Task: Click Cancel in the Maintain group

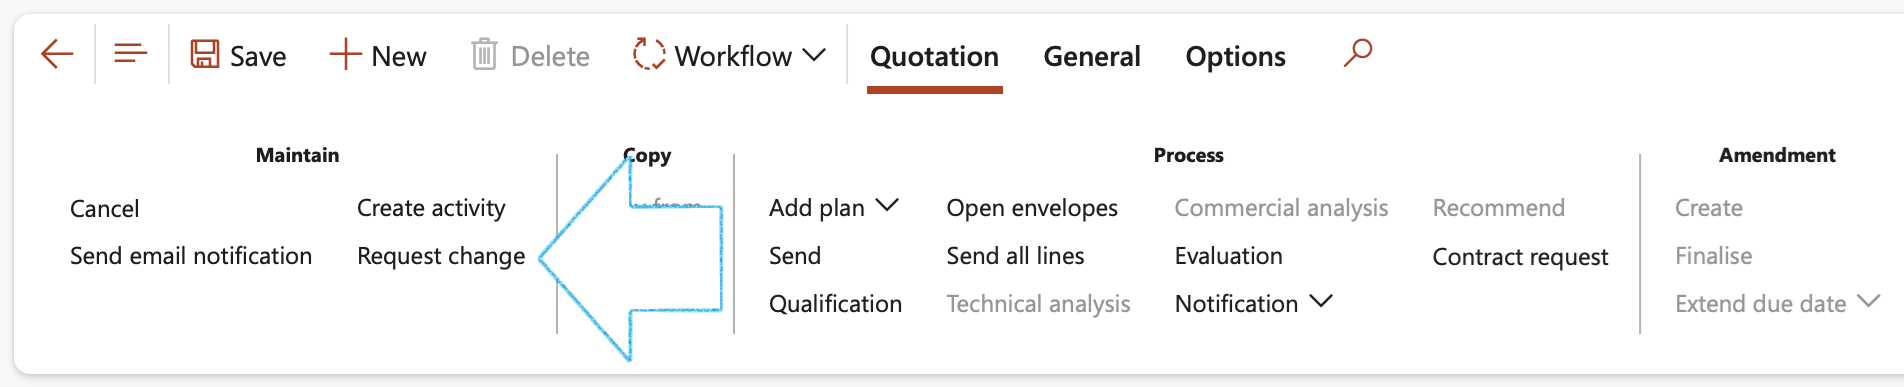Action: coord(104,209)
